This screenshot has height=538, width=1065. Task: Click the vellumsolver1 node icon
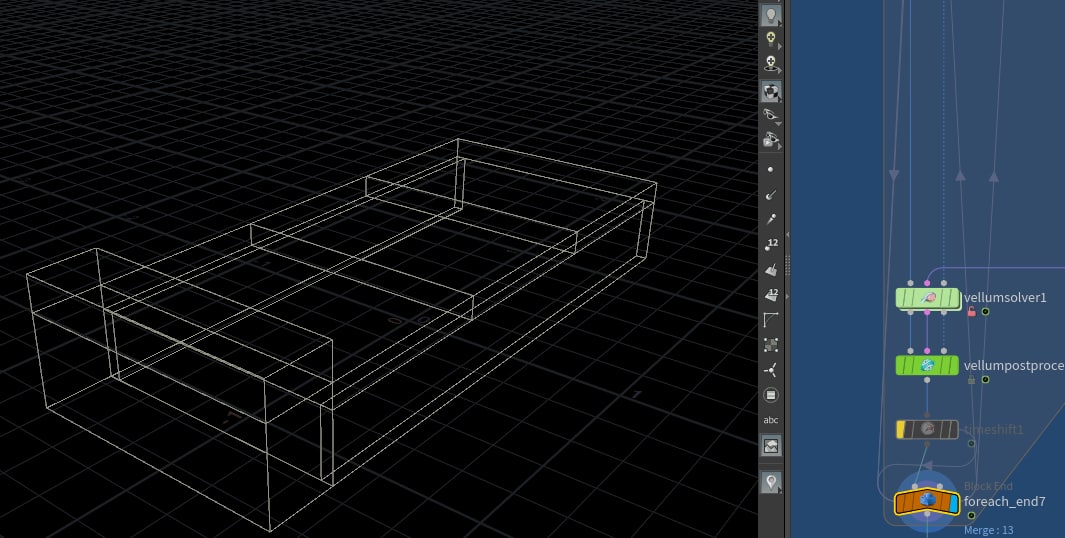tap(928, 298)
